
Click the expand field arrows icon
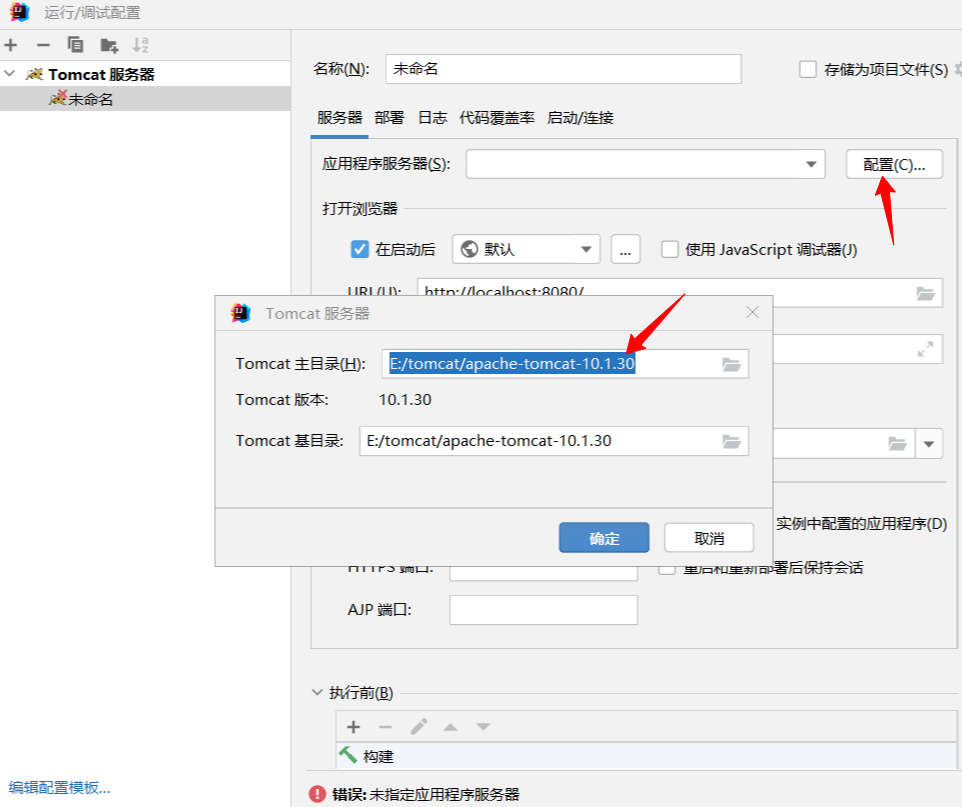[x=925, y=349]
